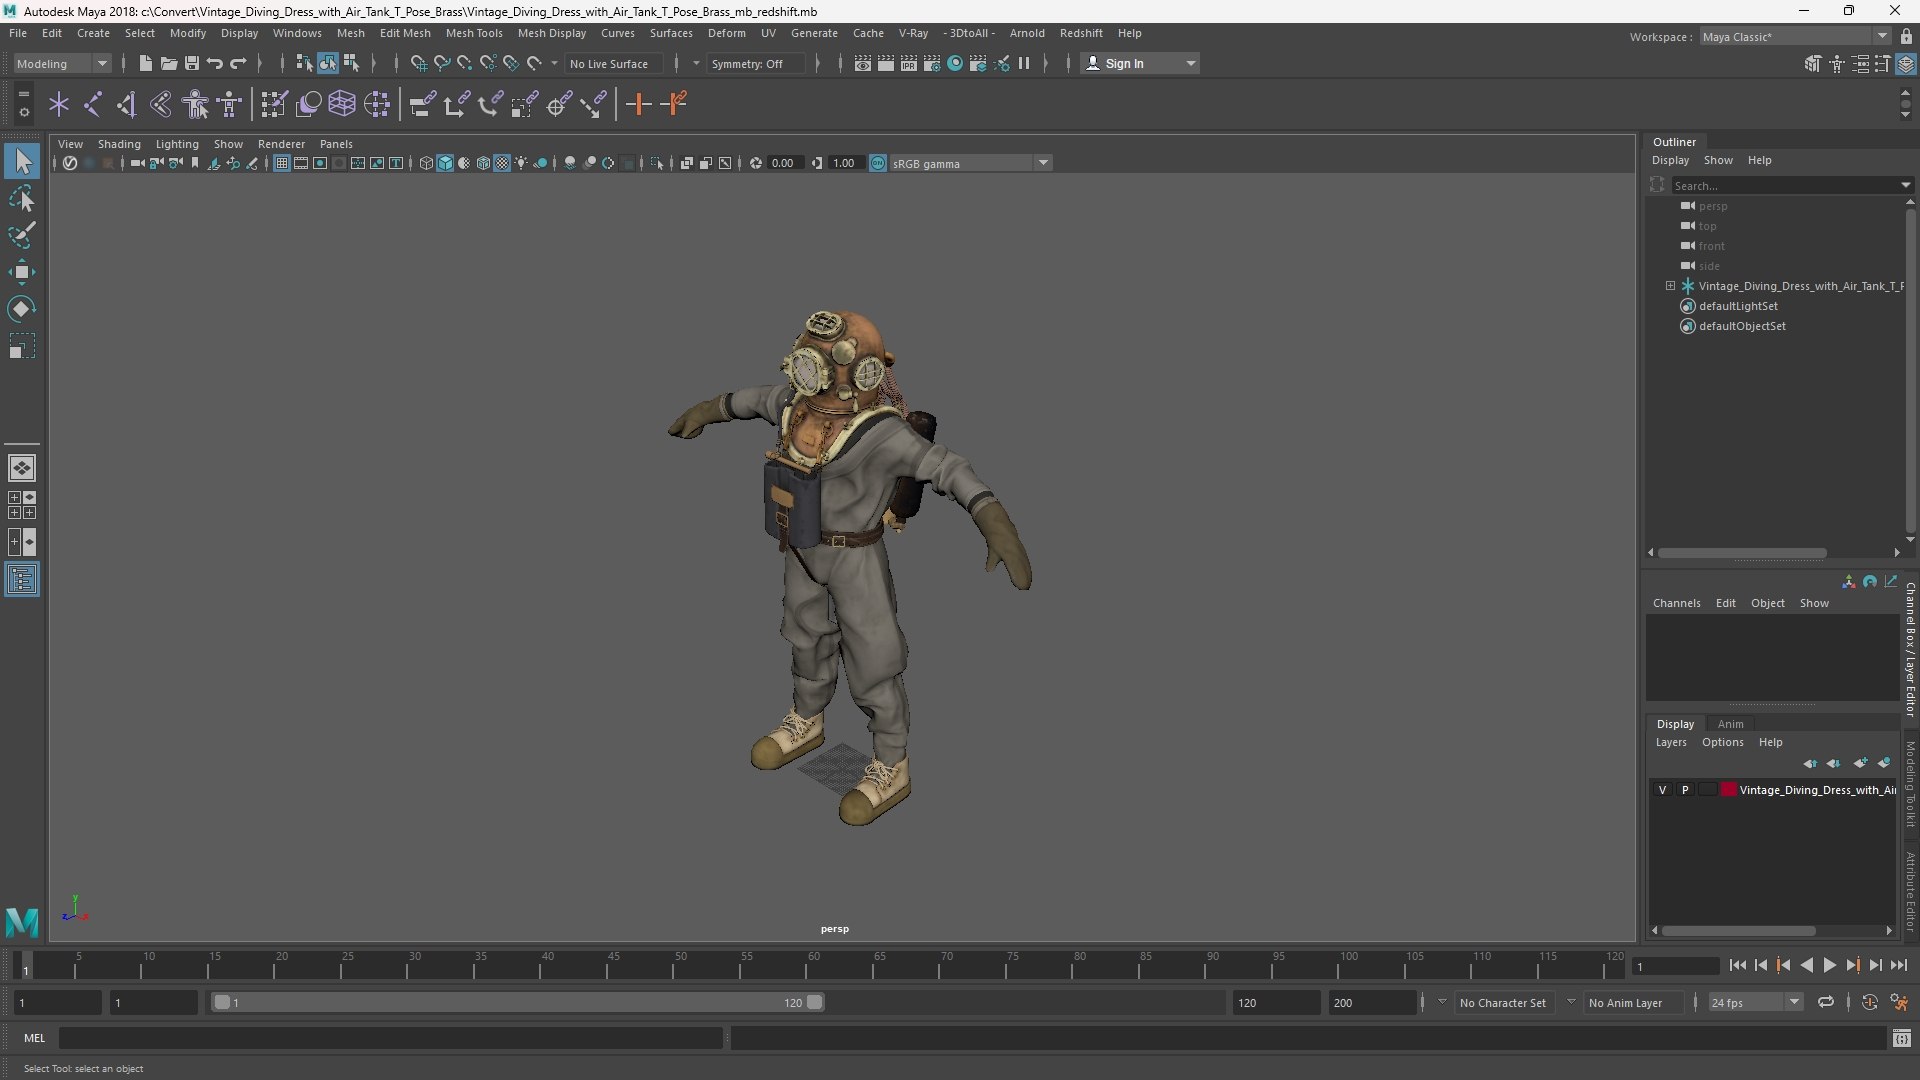Activate the Lasso select tool
1920x1080 pixels.
[x=22, y=198]
